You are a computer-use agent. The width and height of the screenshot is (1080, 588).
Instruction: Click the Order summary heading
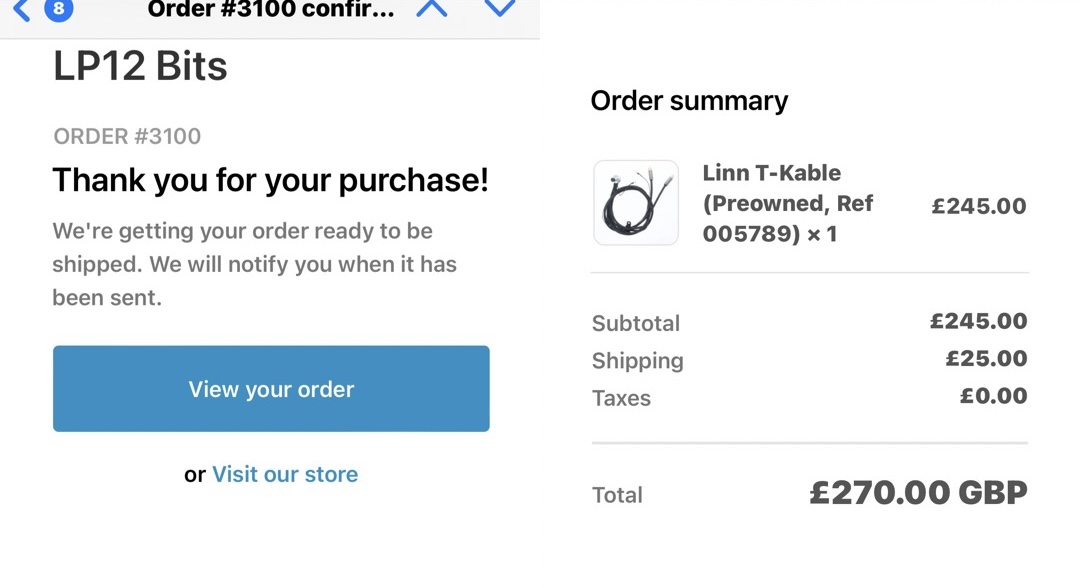pos(689,101)
